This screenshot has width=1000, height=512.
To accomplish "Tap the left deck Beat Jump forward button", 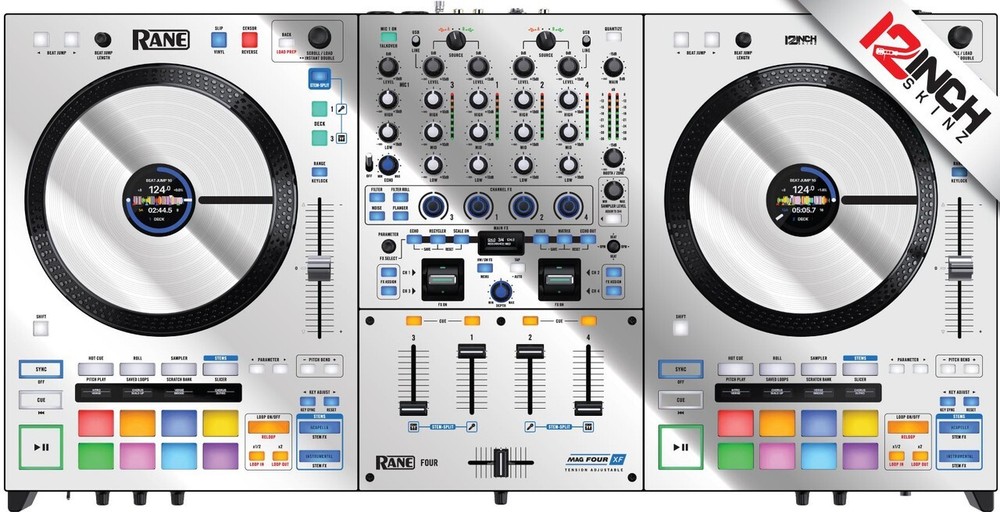I will tap(71, 40).
